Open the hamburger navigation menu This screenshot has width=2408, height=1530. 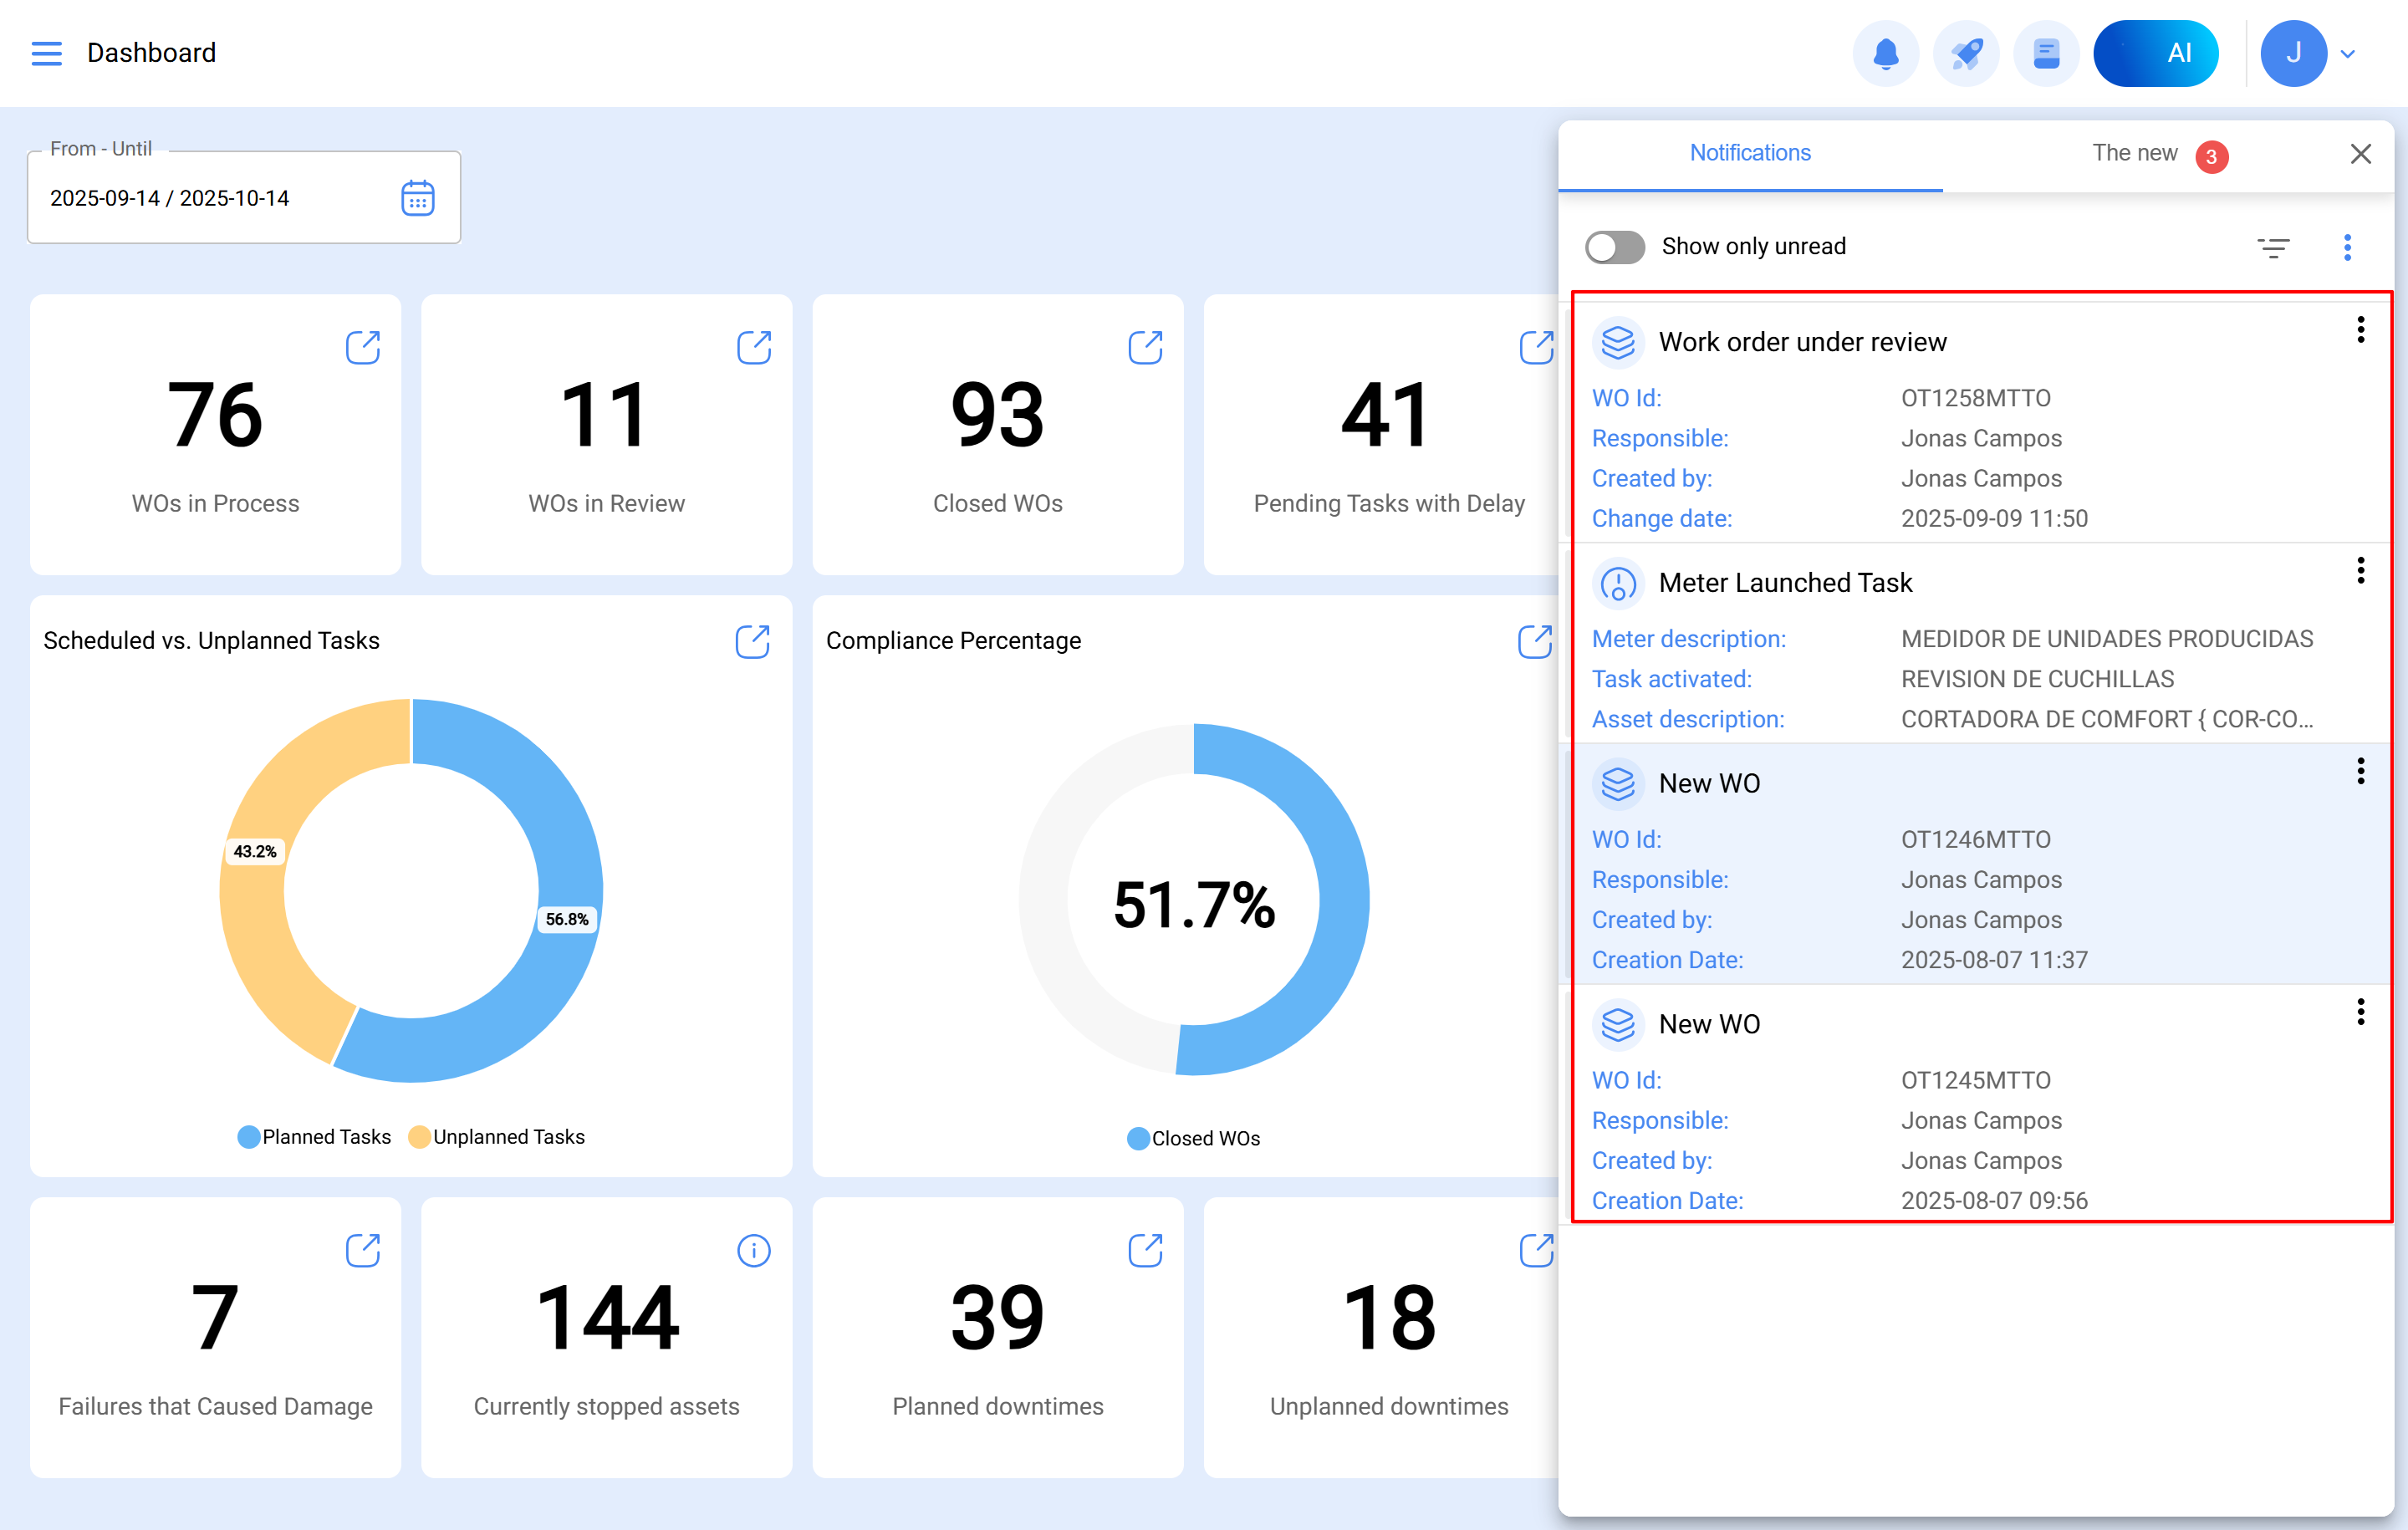pos(46,53)
